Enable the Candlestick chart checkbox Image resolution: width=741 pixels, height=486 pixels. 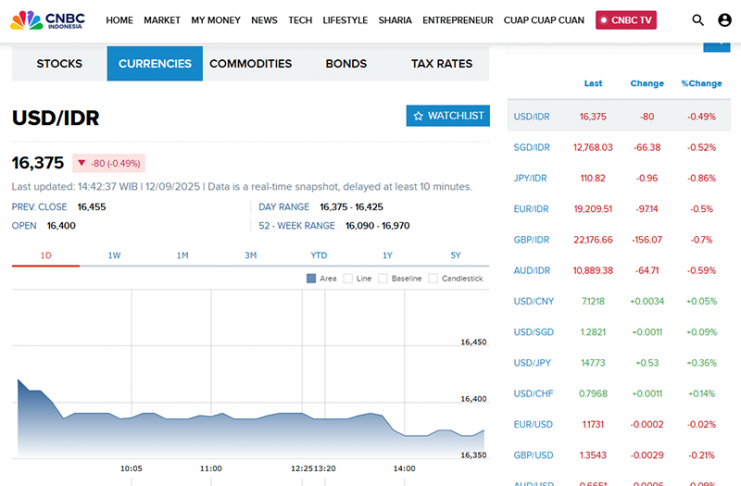click(433, 279)
